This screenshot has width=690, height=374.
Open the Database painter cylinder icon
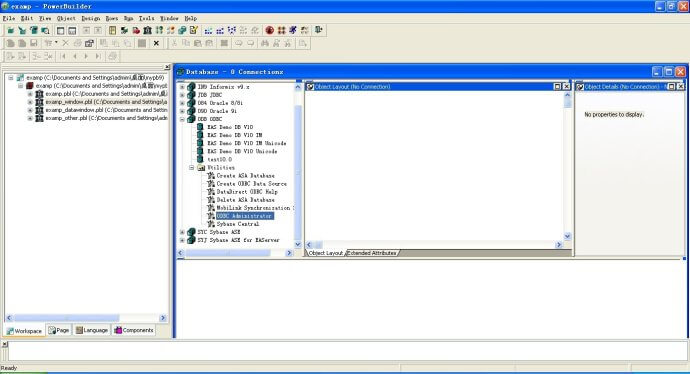pos(182,30)
